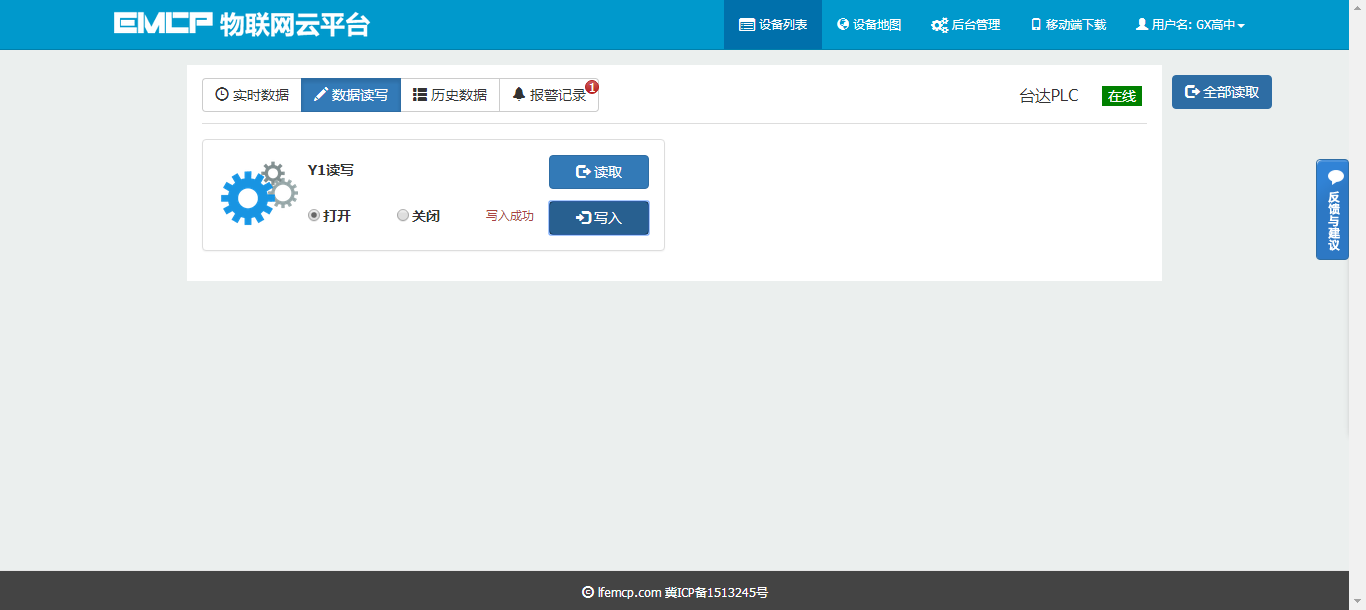Open 设备列表 in the top navigation
Screen dimensions: 1366x610
point(773,25)
